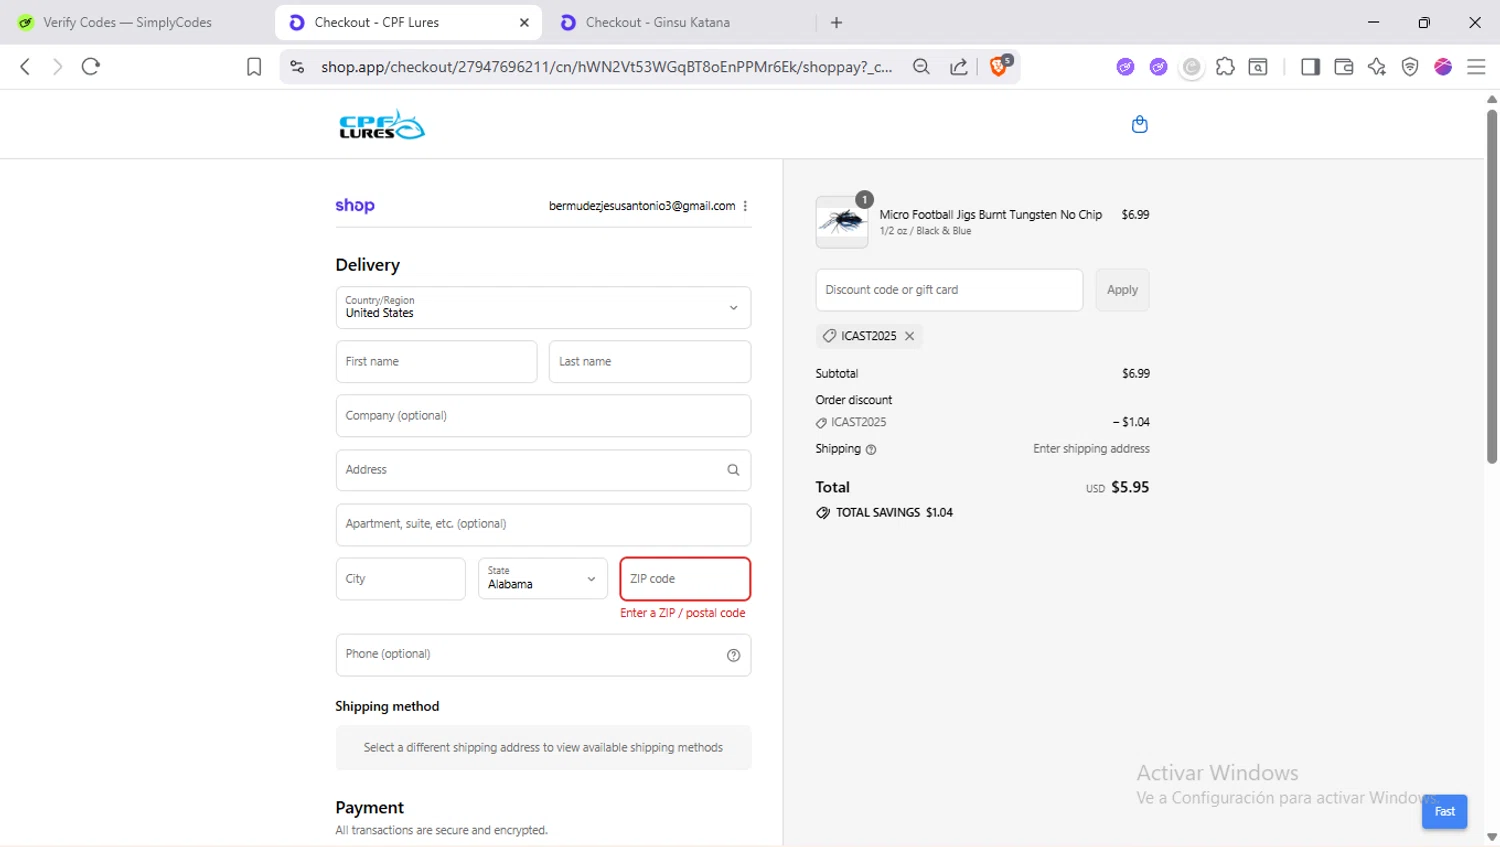Close the Checkout - CPF Lures tab
The height and width of the screenshot is (847, 1500).
pos(524,22)
